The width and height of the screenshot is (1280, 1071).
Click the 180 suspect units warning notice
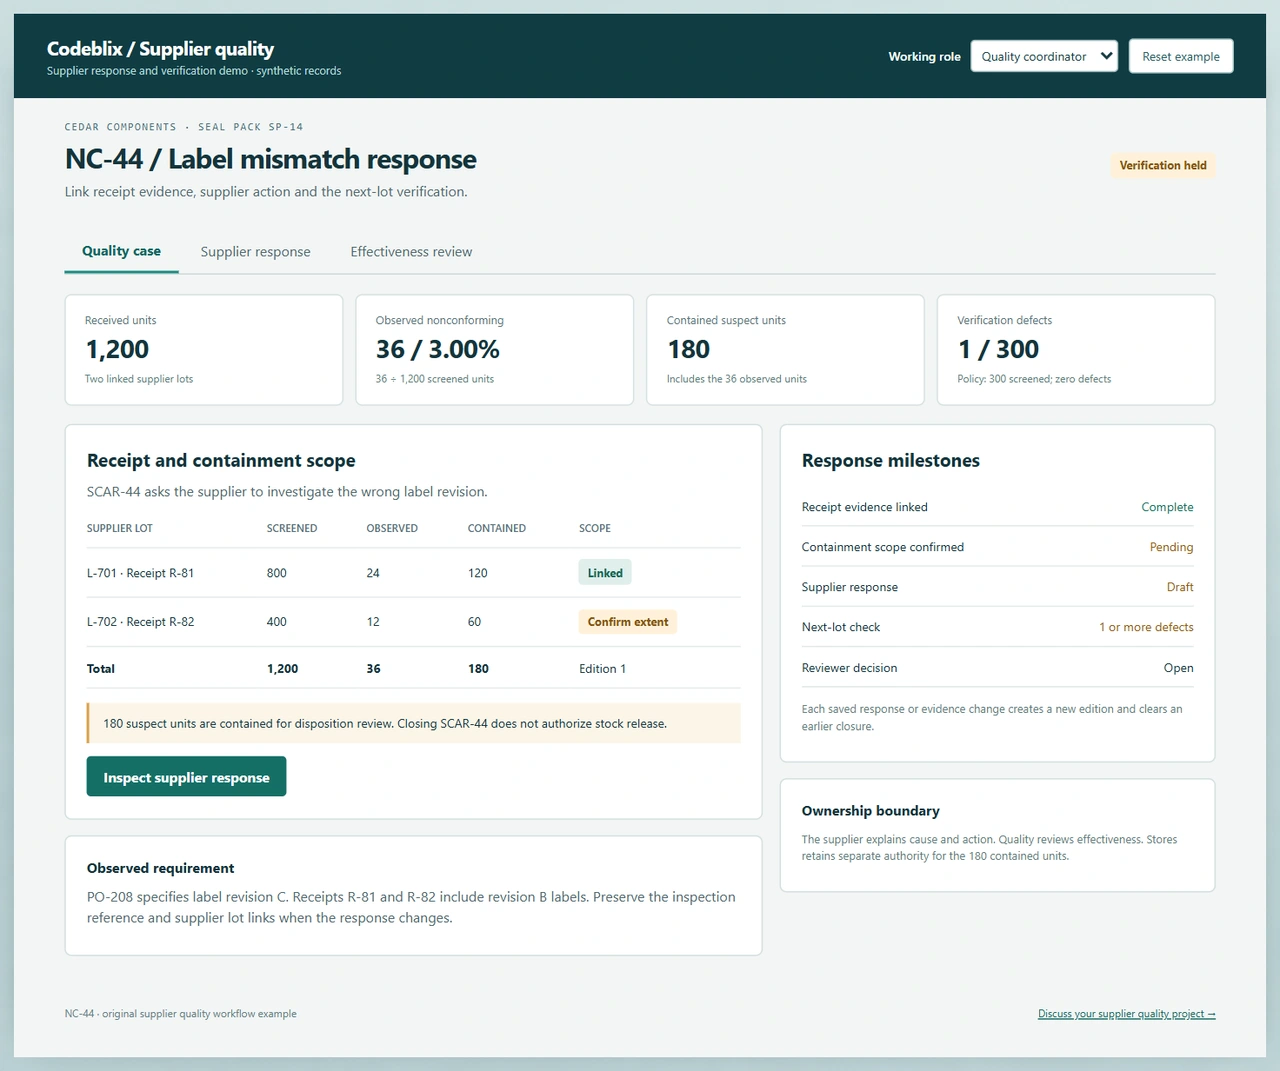coord(414,723)
